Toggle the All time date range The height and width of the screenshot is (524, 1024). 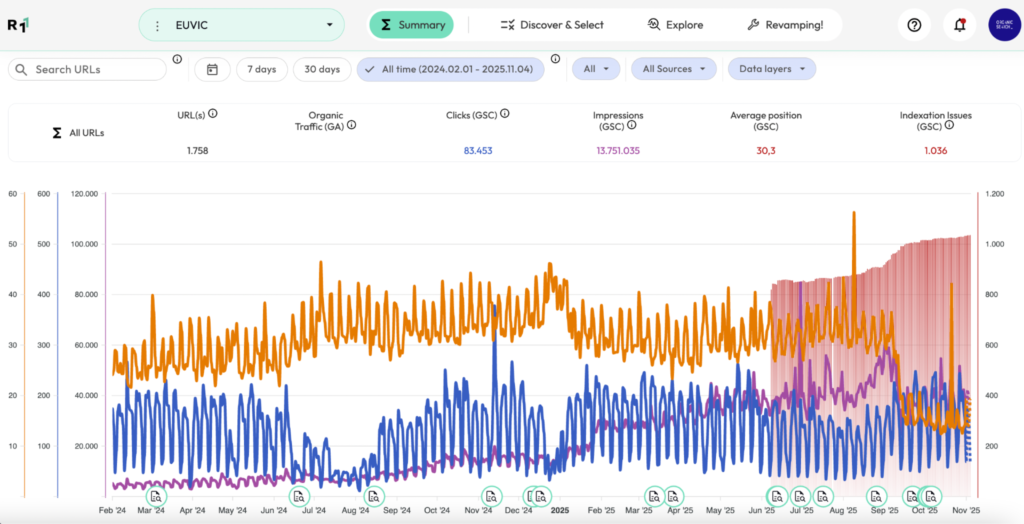tap(450, 69)
